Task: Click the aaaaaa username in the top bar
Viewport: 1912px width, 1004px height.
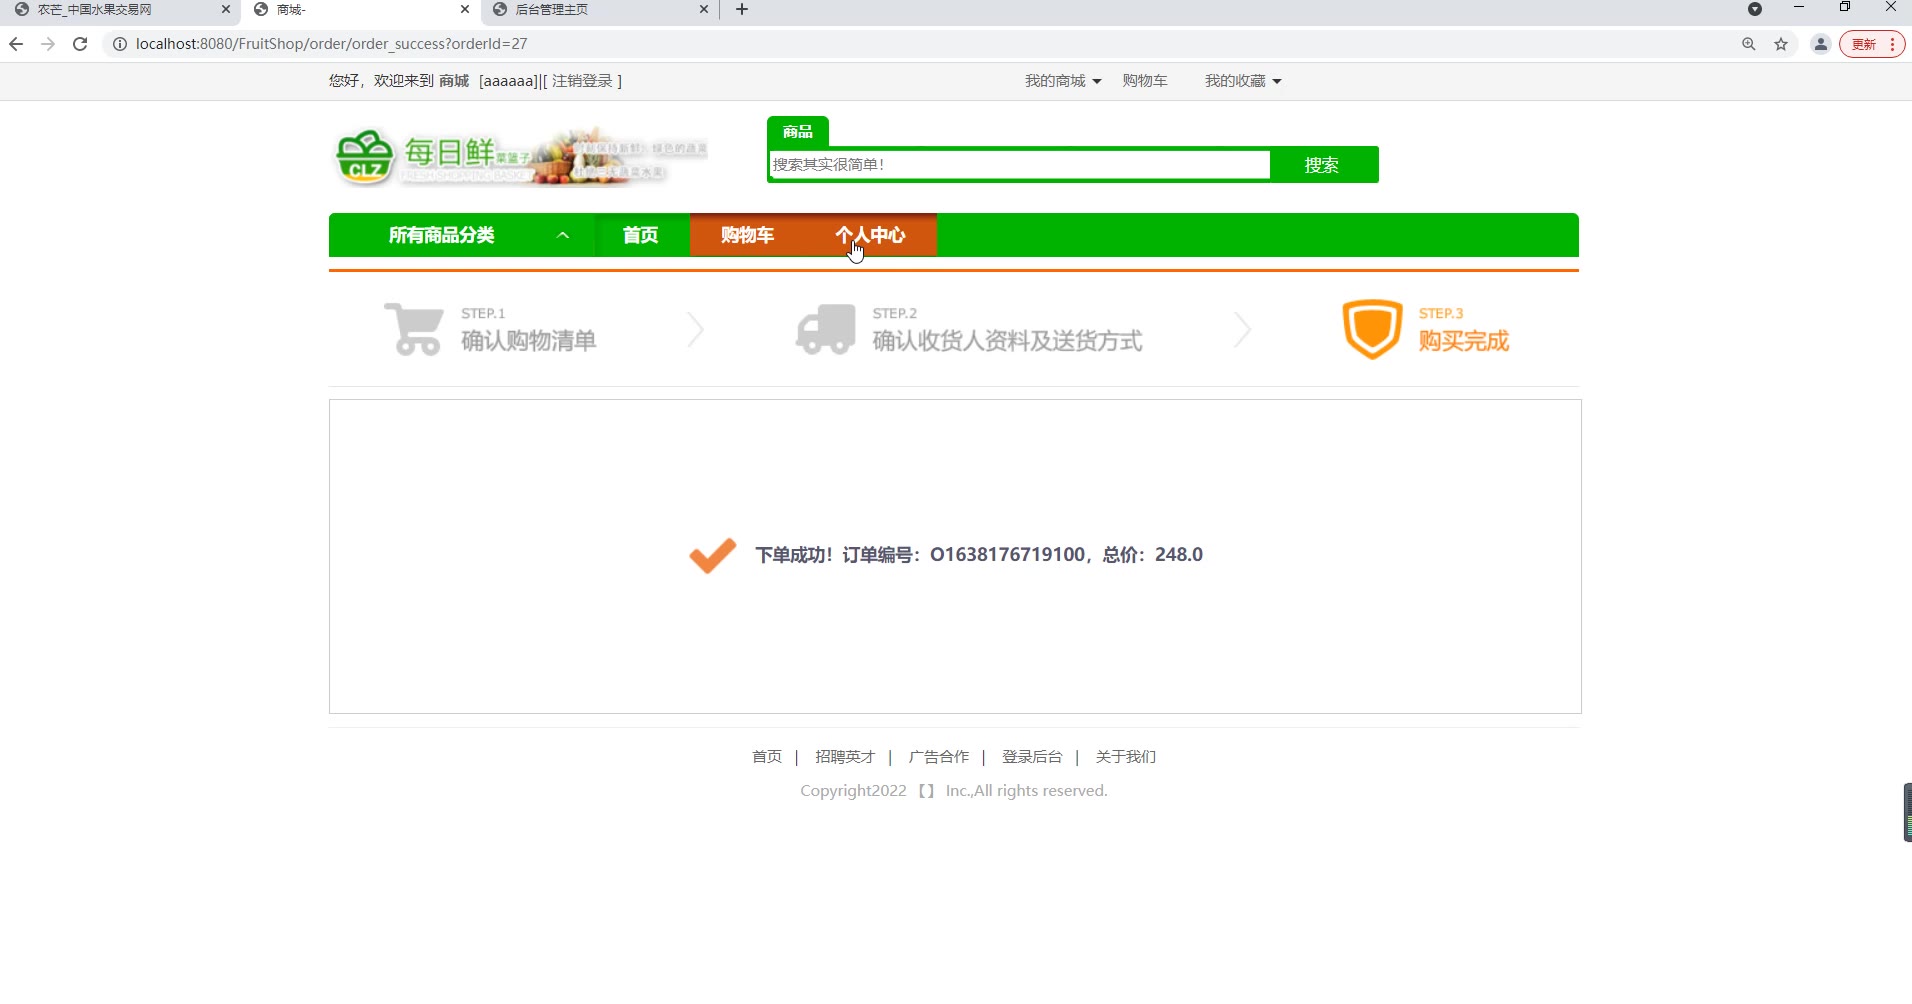Action: (508, 81)
